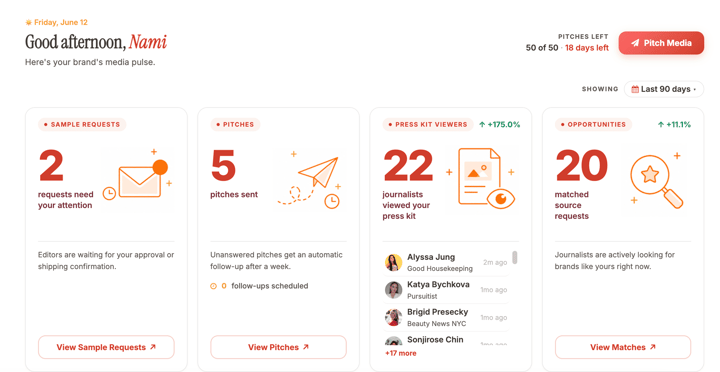Open View Sample Requests
Viewport: 720px width, 372px height.
tap(106, 347)
